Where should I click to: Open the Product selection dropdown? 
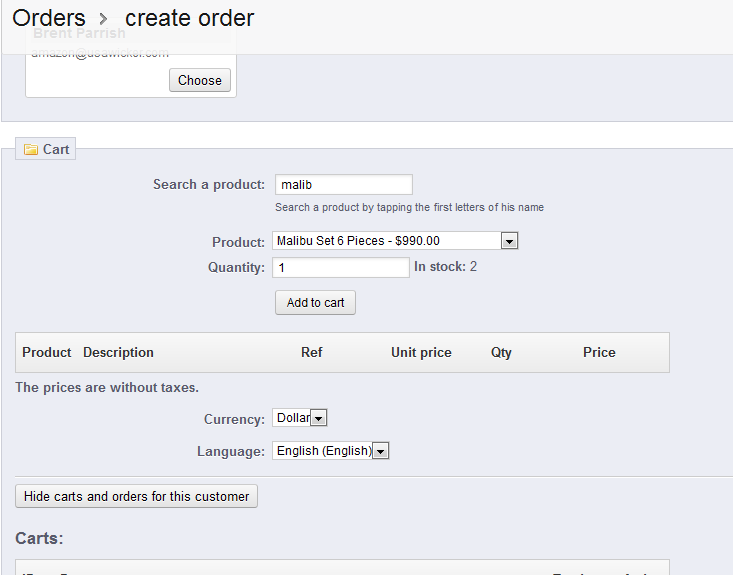508,241
